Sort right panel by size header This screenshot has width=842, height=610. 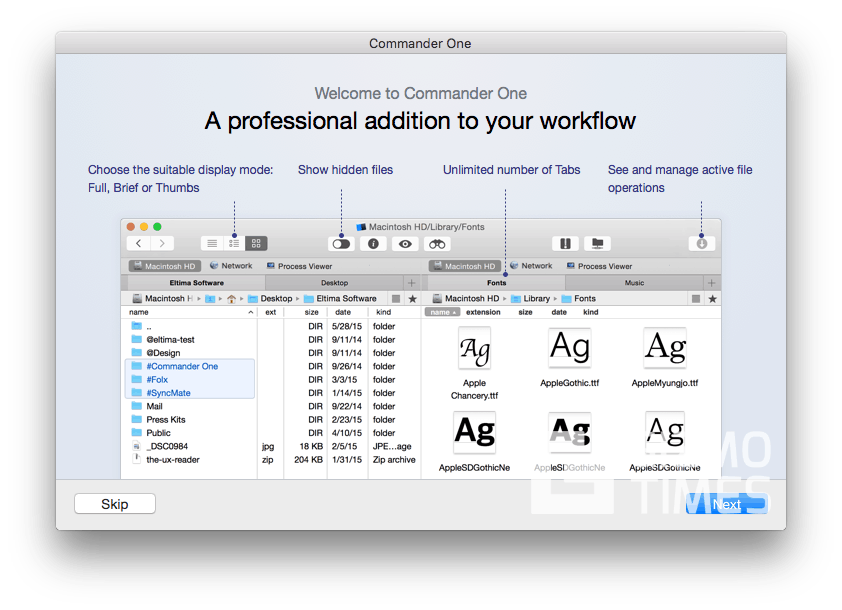[526, 312]
